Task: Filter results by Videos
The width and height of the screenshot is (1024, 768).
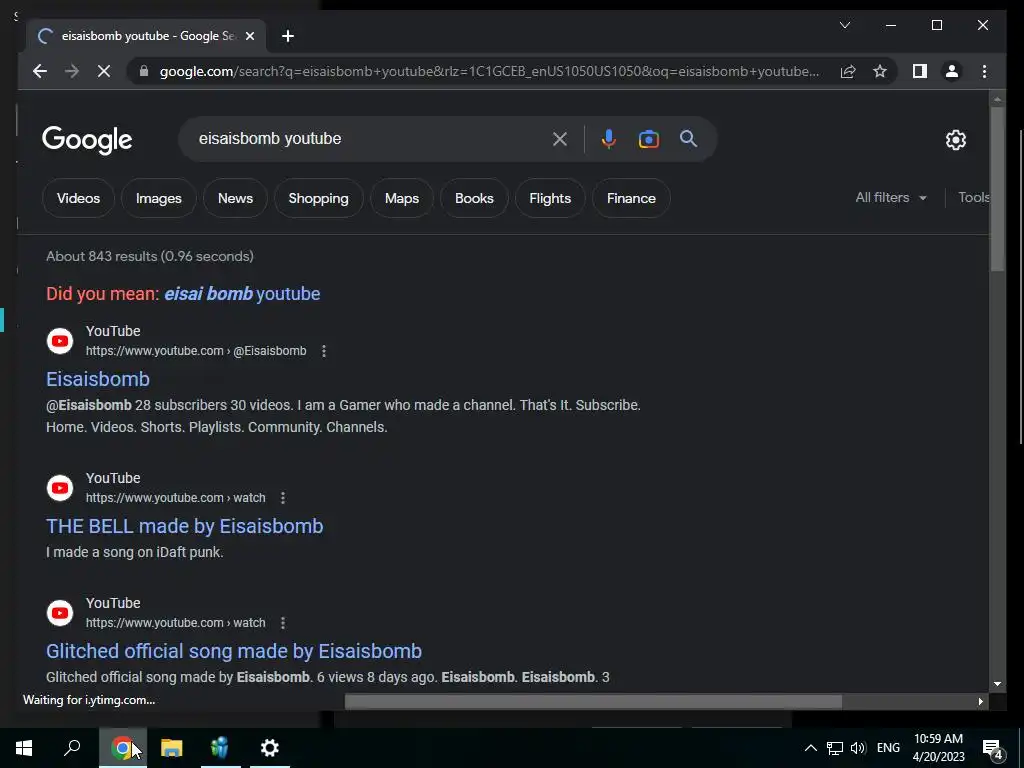Action: click(78, 198)
